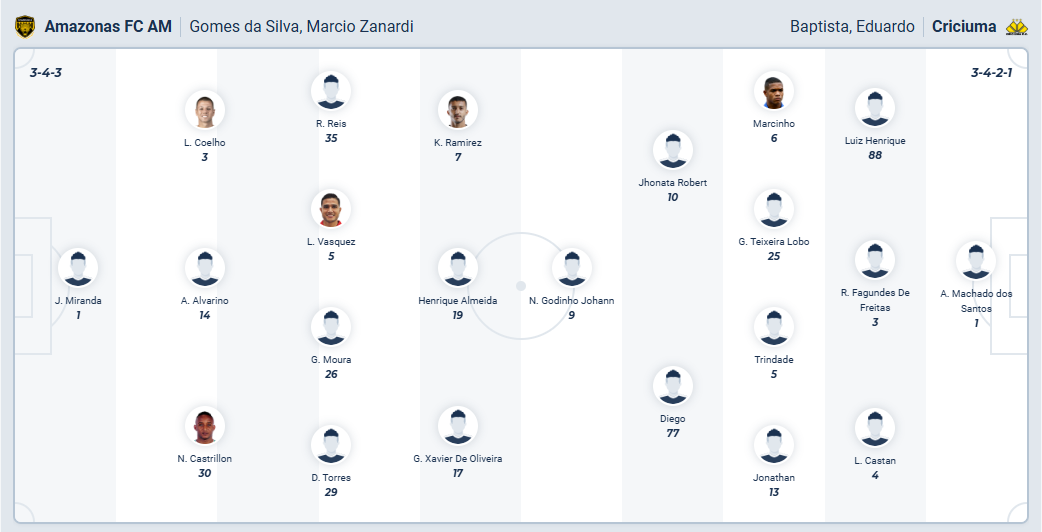Click Marcinho's player photo
The image size is (1042, 532).
[773, 91]
